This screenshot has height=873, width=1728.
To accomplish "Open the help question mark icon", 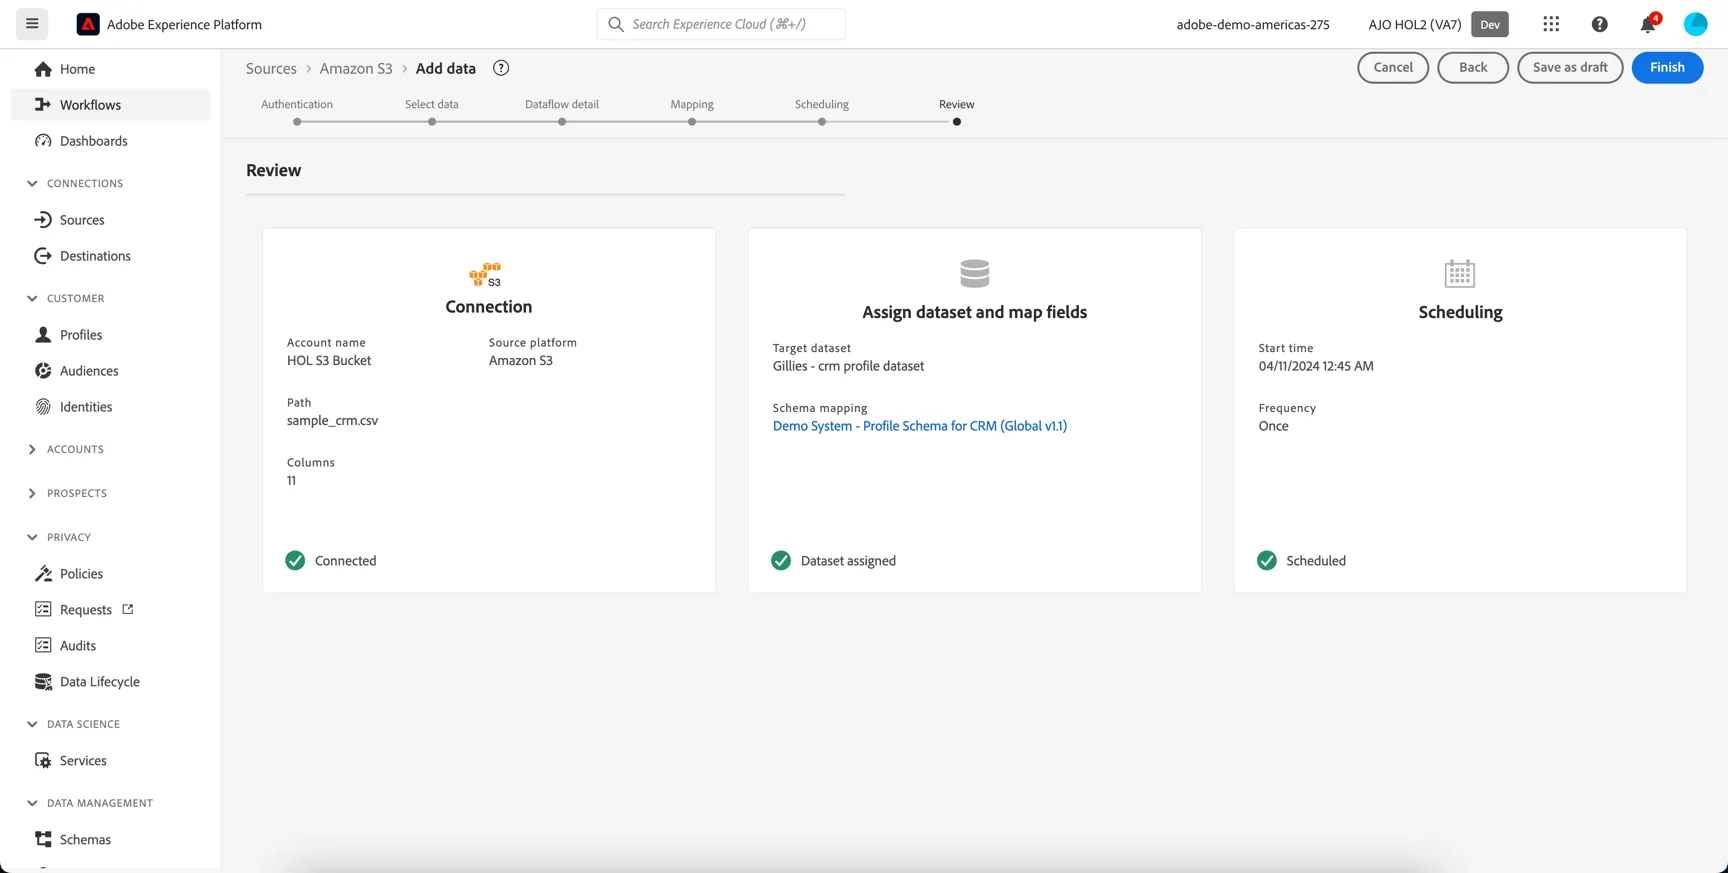I will point(1599,24).
